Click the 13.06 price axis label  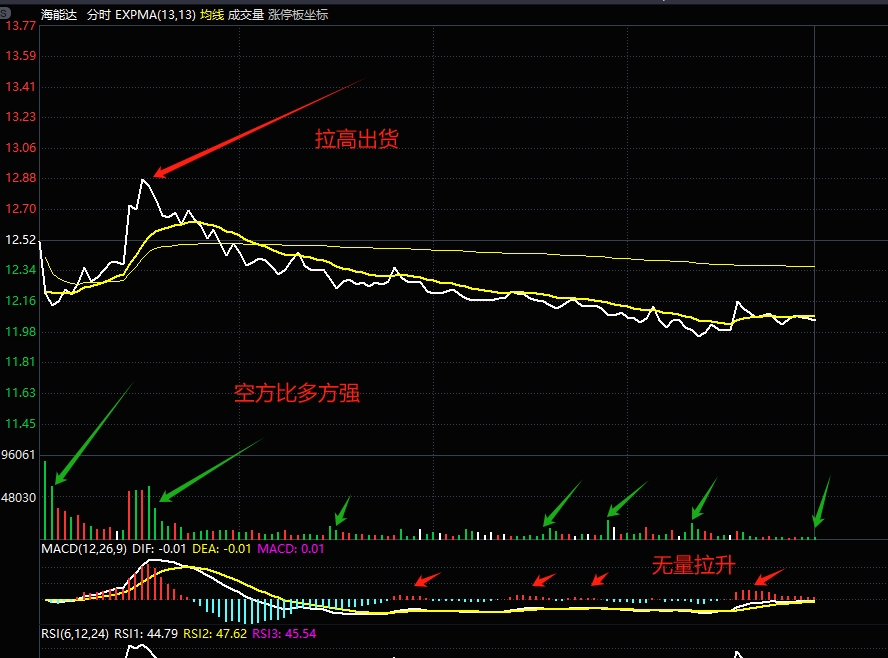(20, 148)
